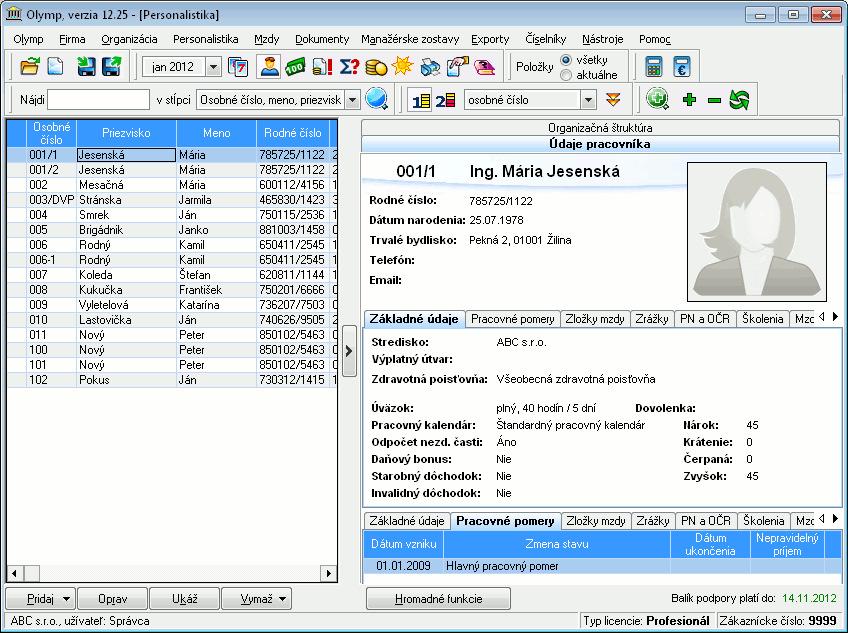The image size is (848, 633).
Task: Click the pink book icon
Action: [x=485, y=67]
